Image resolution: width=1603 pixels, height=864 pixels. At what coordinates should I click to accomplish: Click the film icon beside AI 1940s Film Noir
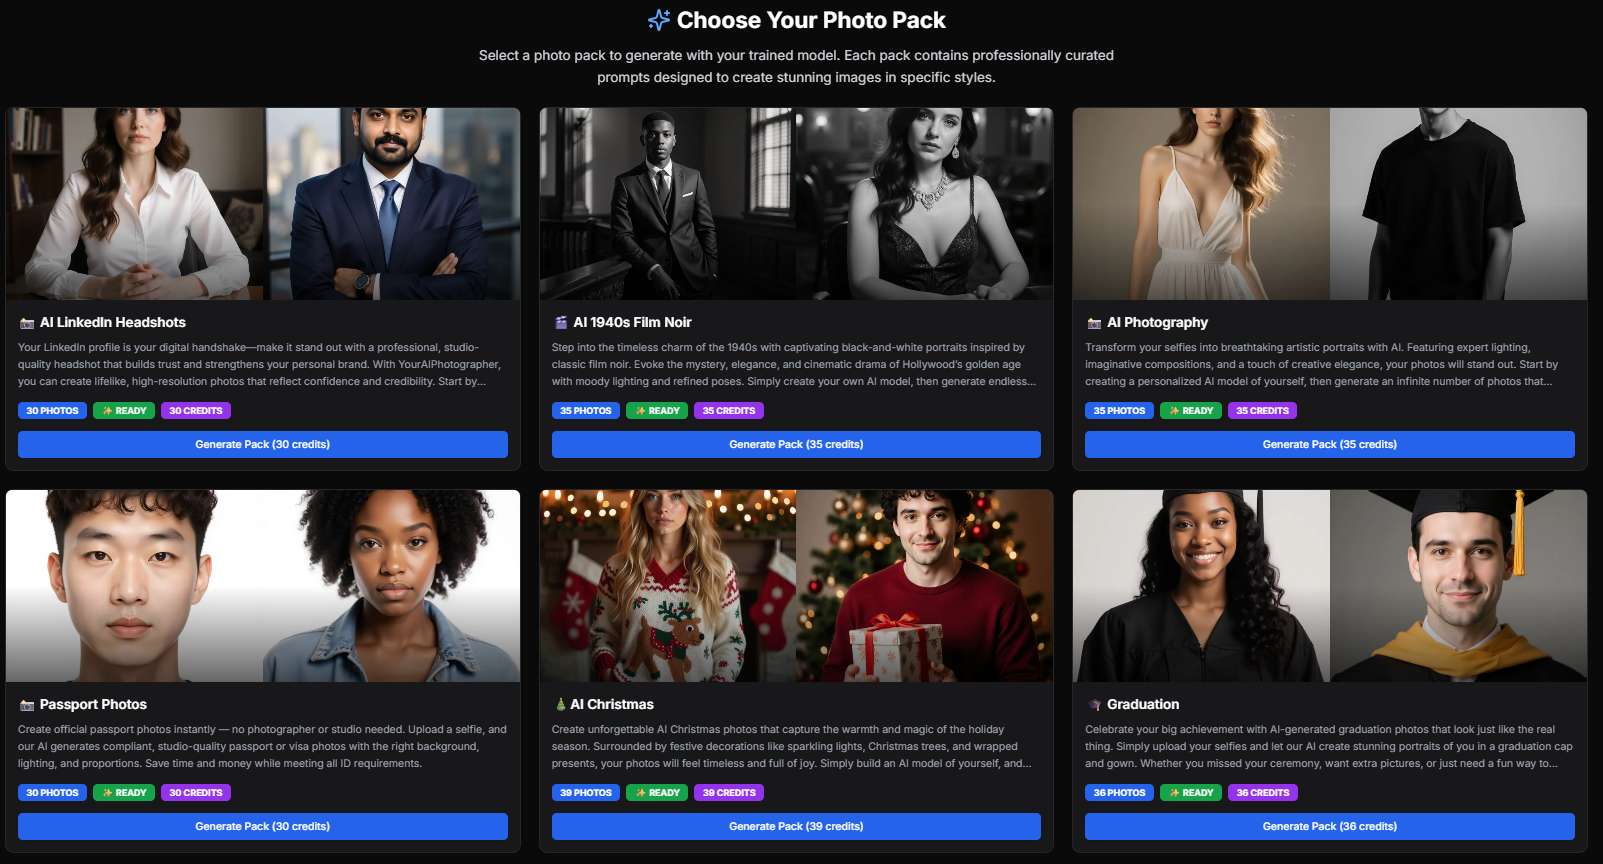[561, 322]
